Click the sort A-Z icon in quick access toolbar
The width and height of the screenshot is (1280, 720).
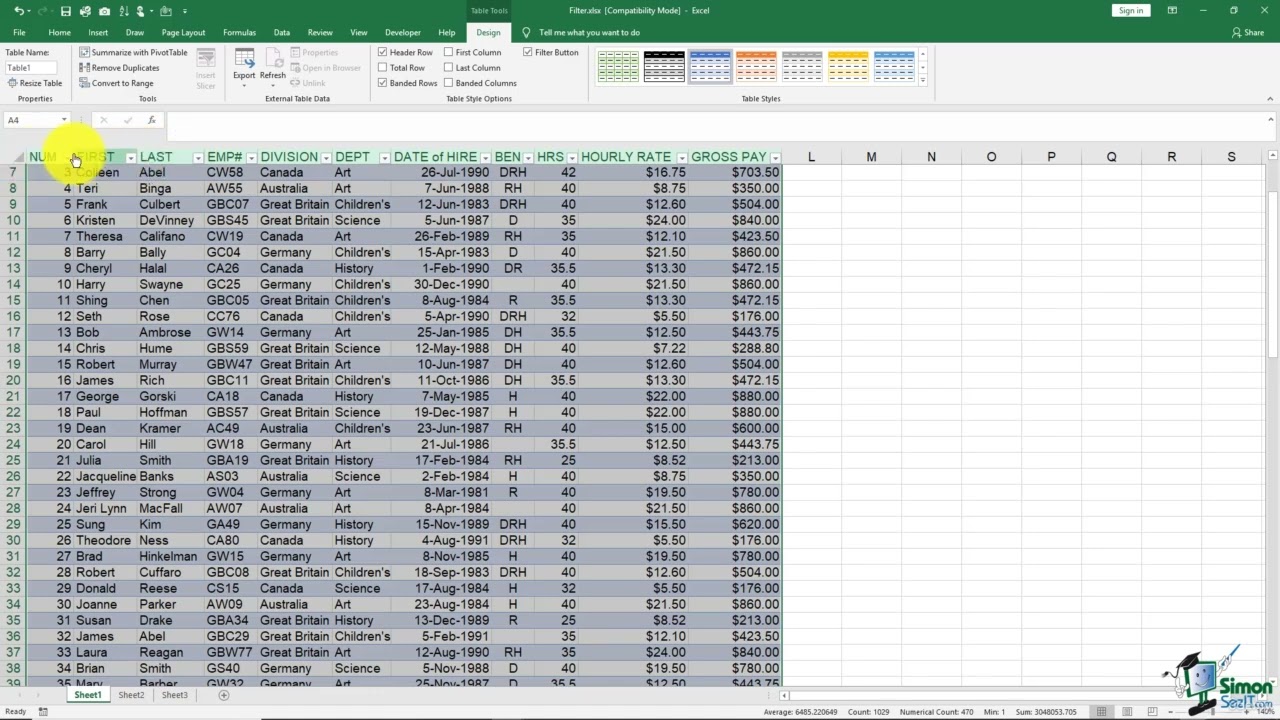point(123,11)
